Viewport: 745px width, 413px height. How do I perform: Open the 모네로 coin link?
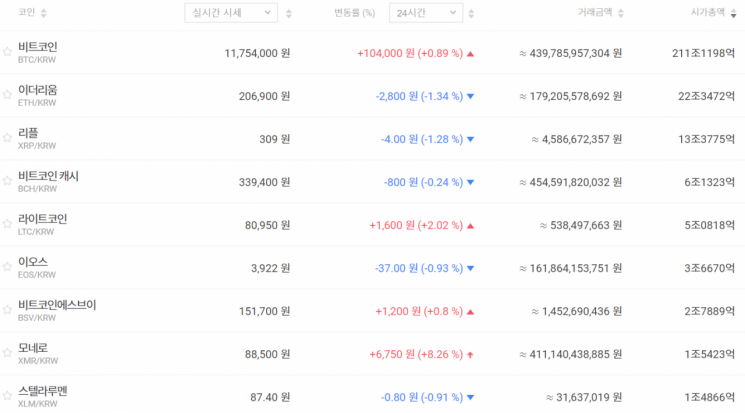click(33, 348)
